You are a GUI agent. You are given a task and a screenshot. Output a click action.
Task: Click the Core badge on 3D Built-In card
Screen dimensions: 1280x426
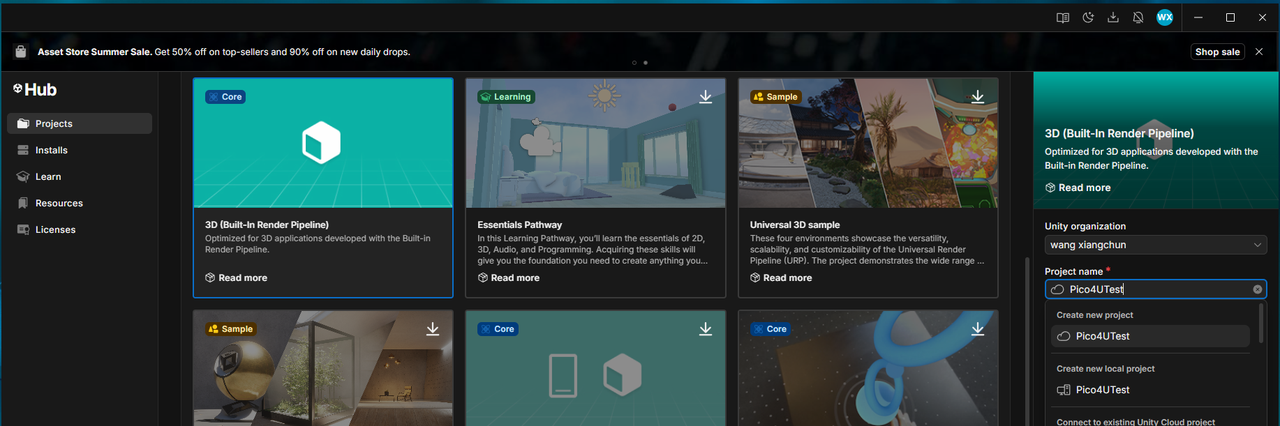click(x=225, y=97)
